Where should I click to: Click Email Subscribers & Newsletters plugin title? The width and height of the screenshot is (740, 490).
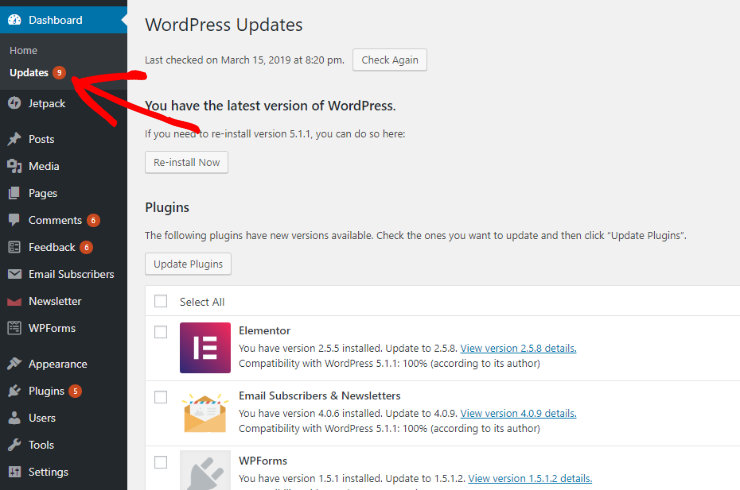tap(320, 396)
